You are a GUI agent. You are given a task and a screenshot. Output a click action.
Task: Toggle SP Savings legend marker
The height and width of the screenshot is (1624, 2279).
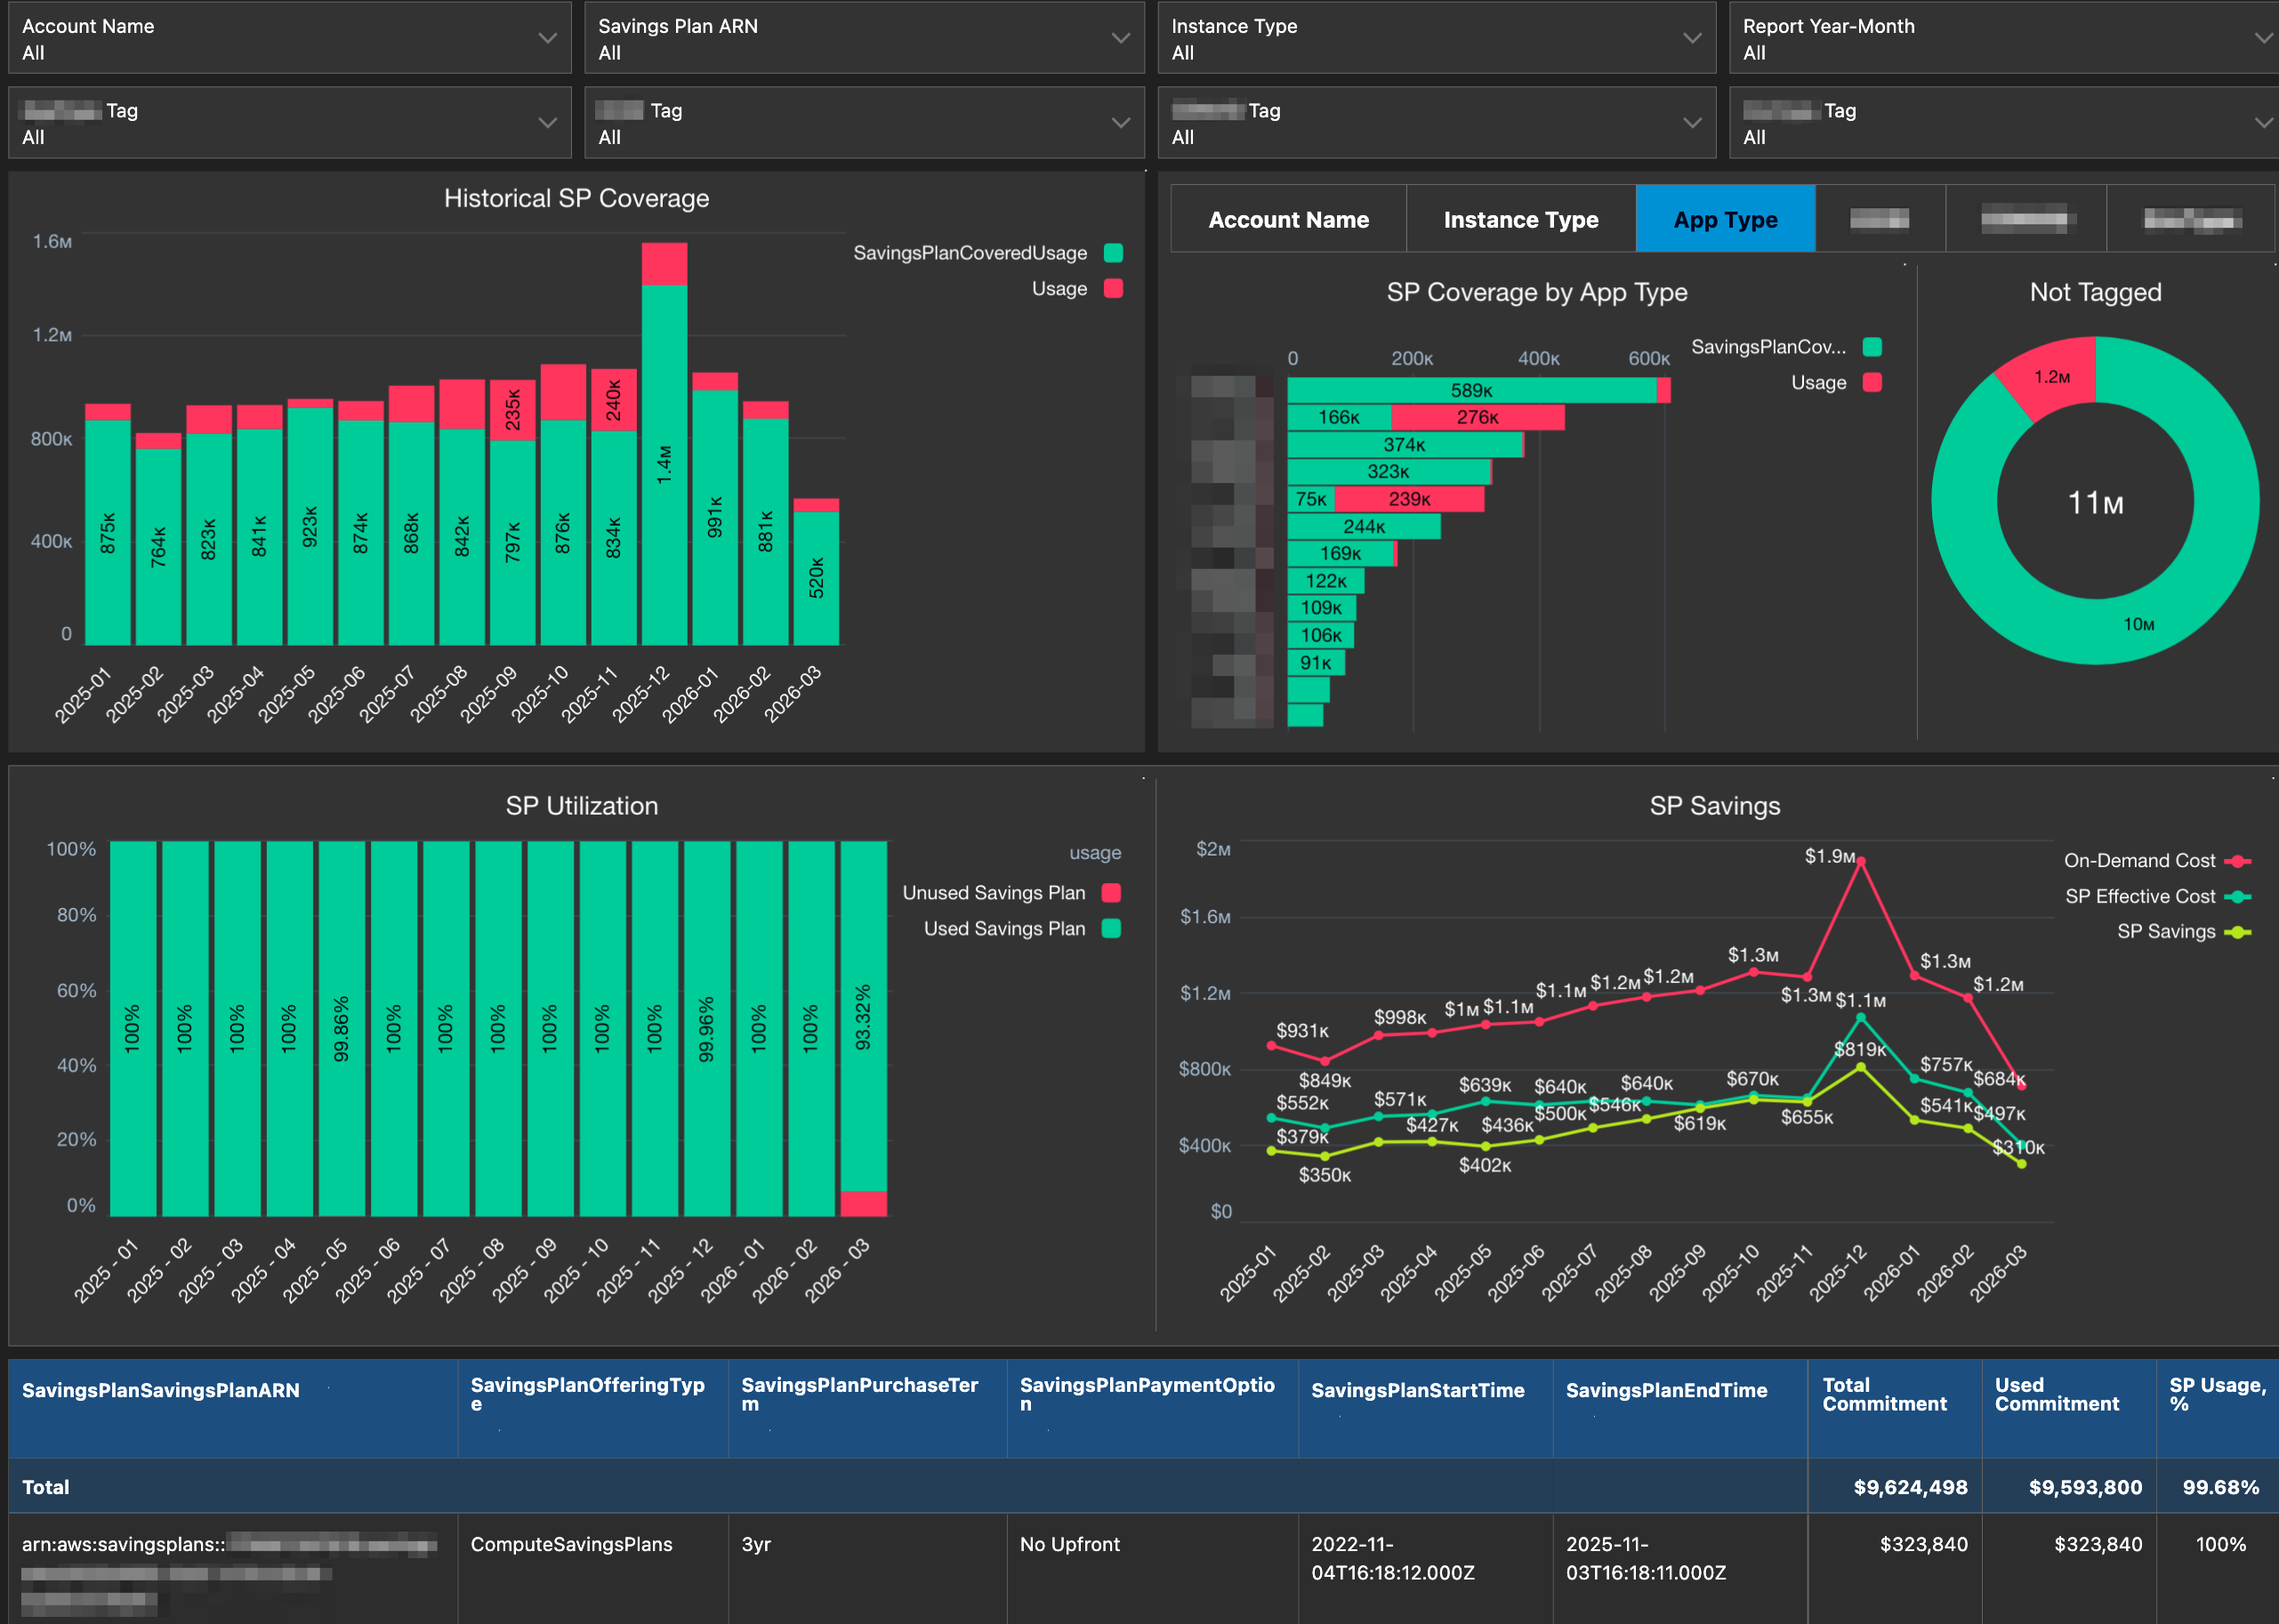(x=2238, y=932)
